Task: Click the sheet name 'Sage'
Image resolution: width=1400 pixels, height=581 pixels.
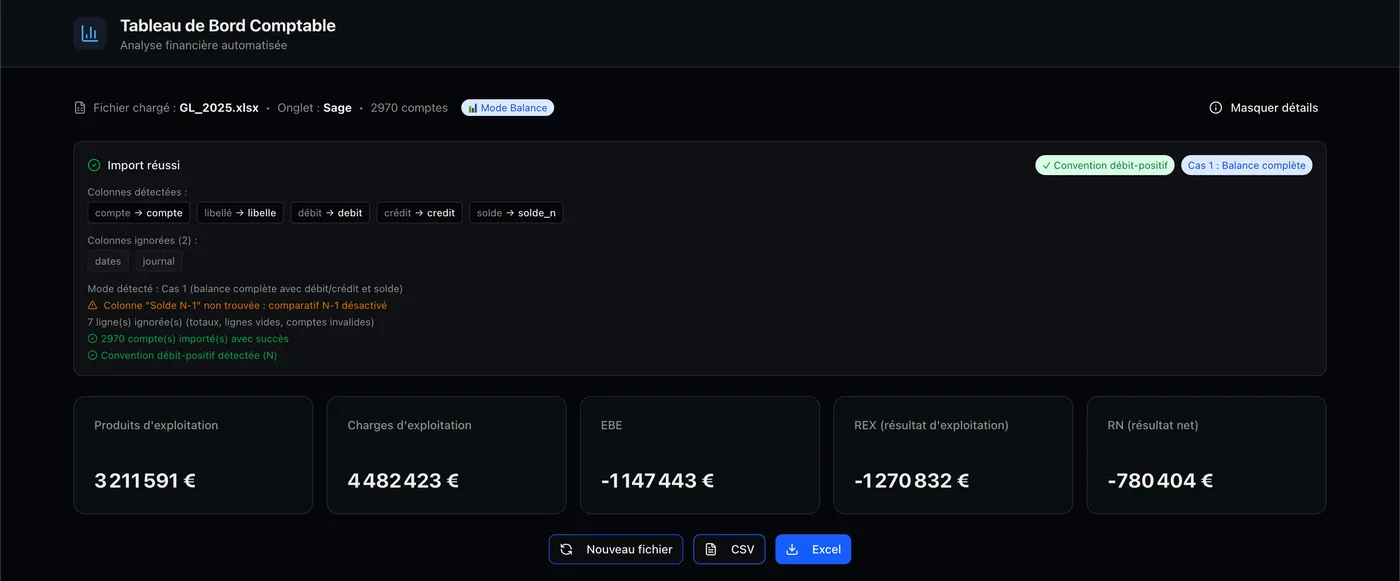Action: (337, 108)
